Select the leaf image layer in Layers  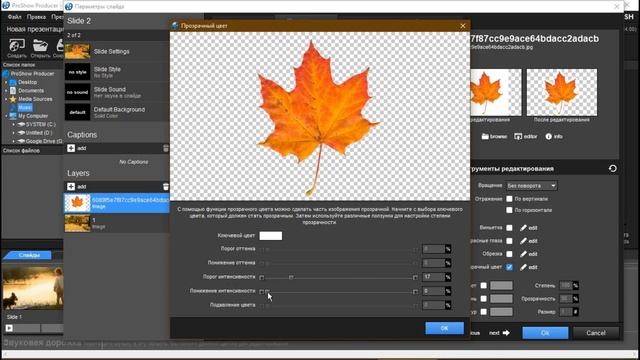(117, 203)
